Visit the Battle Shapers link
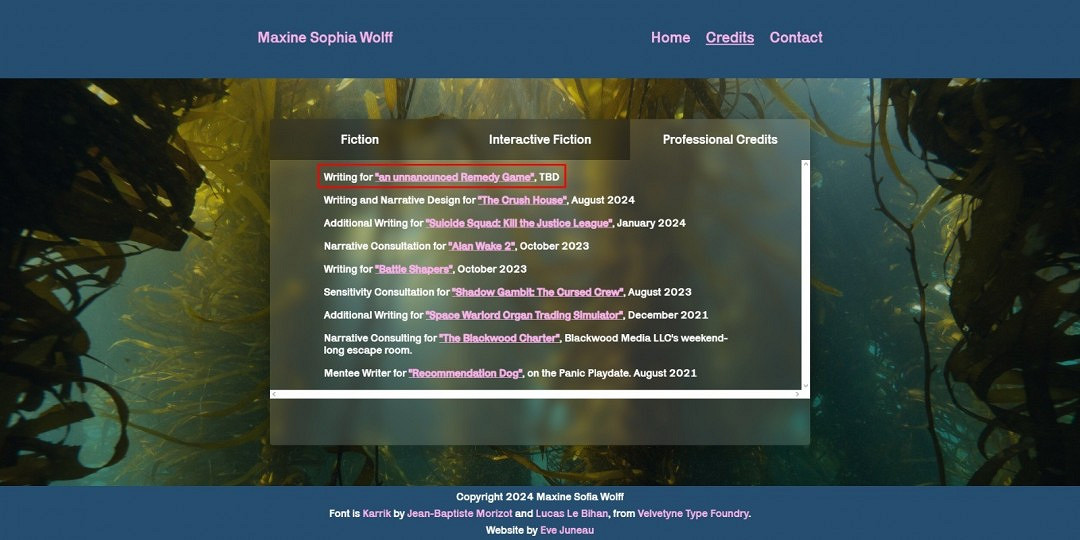Screen dimensions: 1080x540 pos(414,269)
